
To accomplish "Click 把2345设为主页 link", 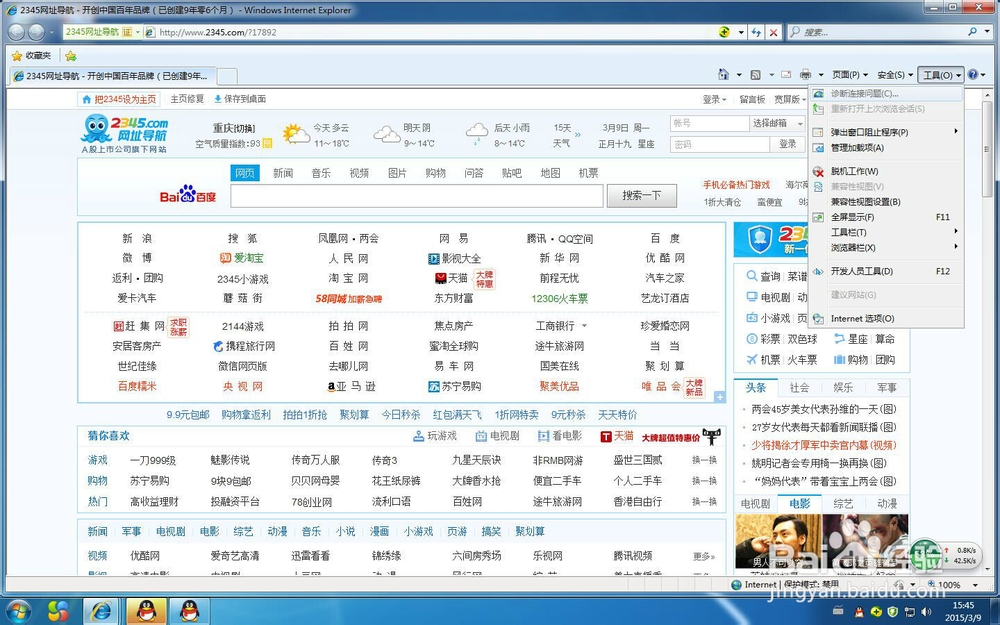I will (119, 99).
